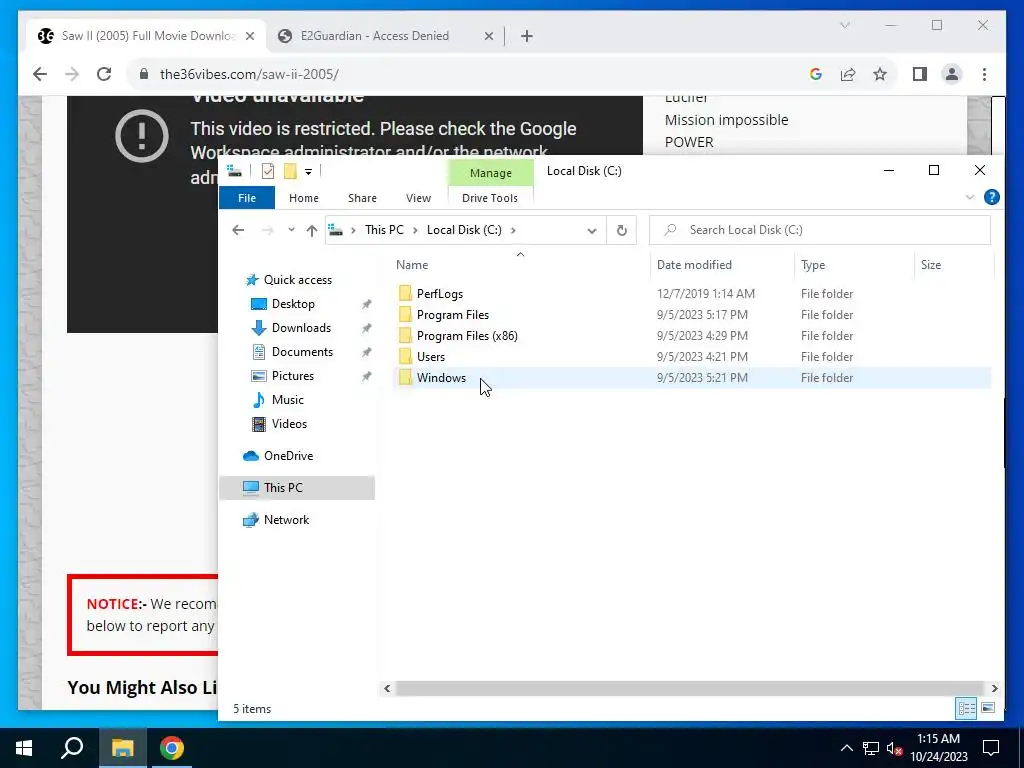The width and height of the screenshot is (1024, 768).
Task: Switch to Large icons view in status bar
Action: 987,709
